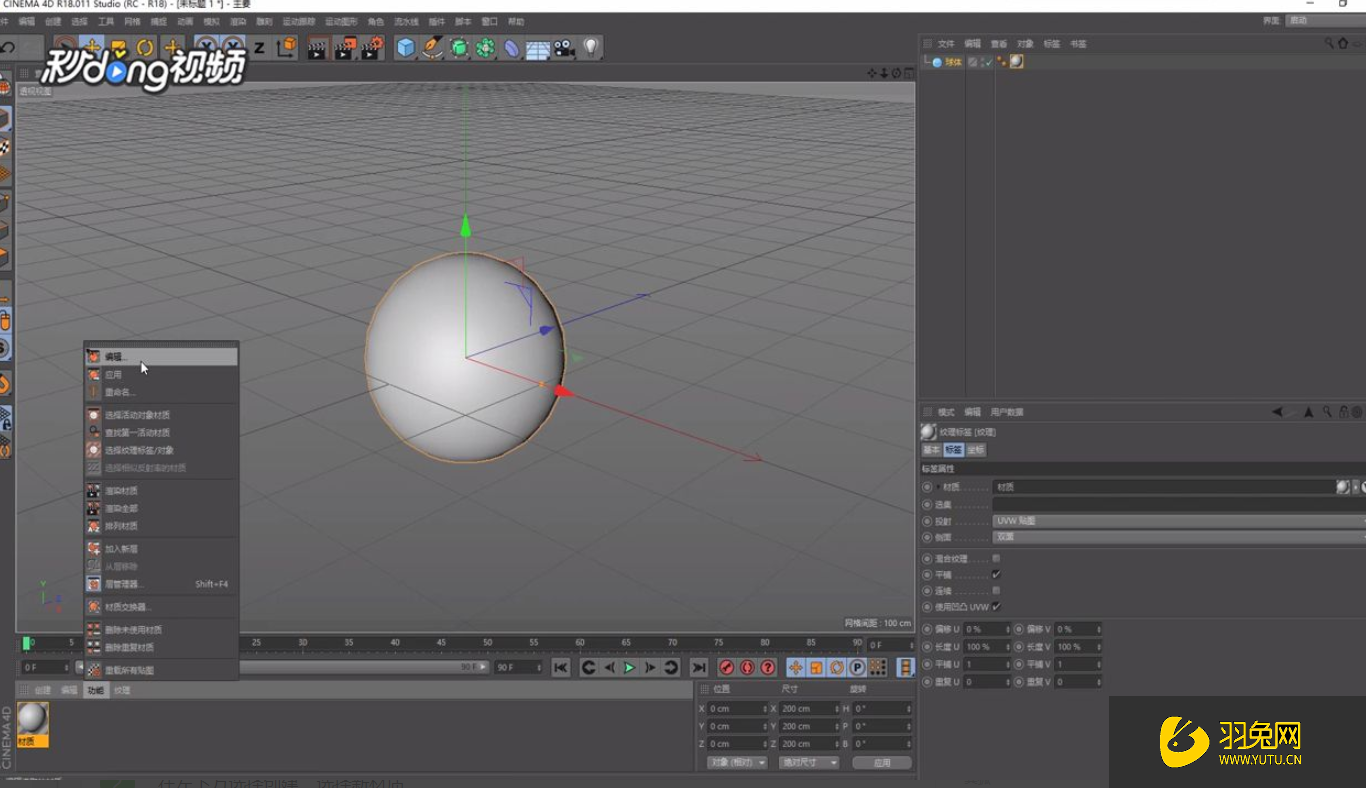Toggle the 使用凹凸 UVW checkbox
The image size is (1366, 788).
[x=996, y=607]
